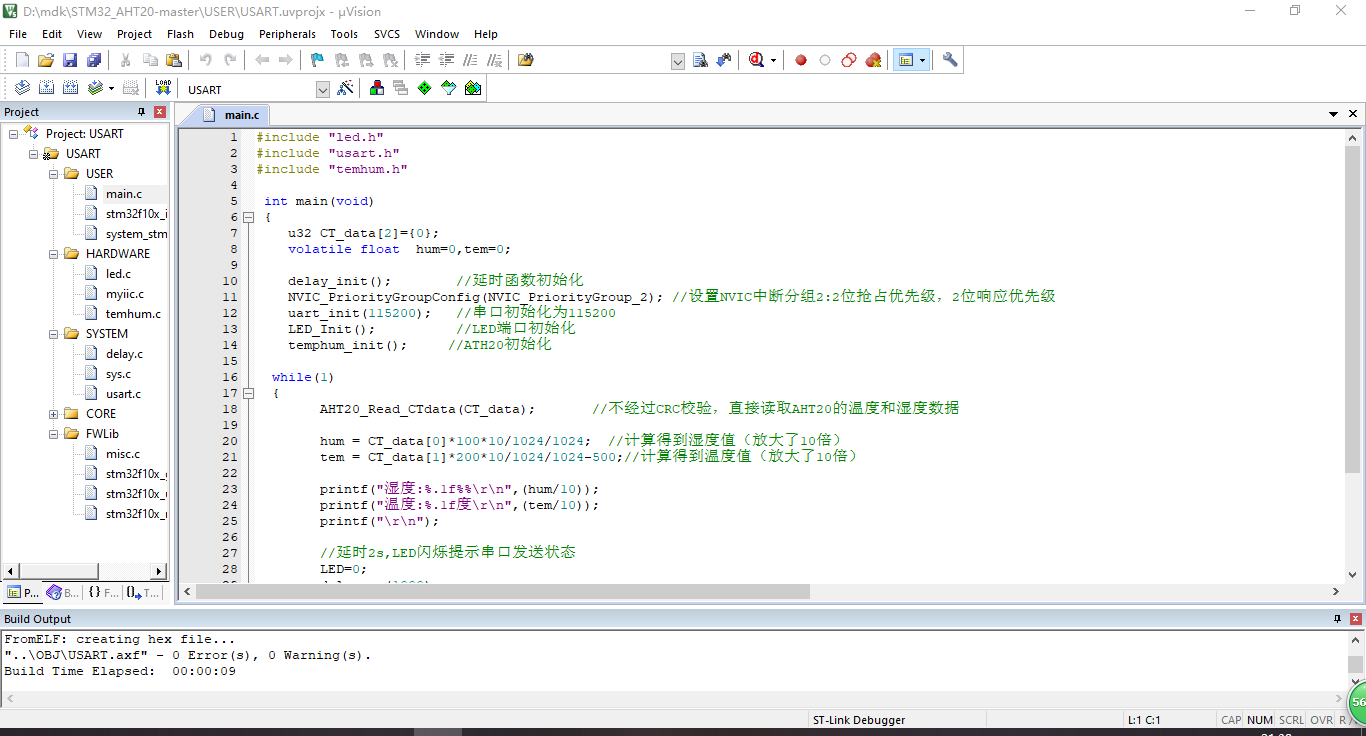Open the debug session dropdown arrow
1366x736 pixels.
[x=774, y=60]
